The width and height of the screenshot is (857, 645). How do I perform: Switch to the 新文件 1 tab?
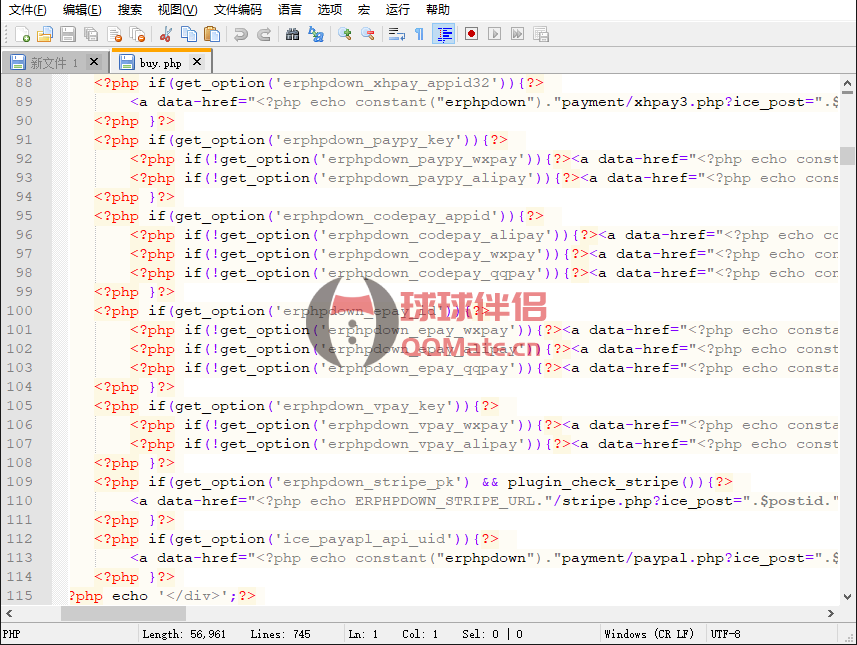point(46,63)
